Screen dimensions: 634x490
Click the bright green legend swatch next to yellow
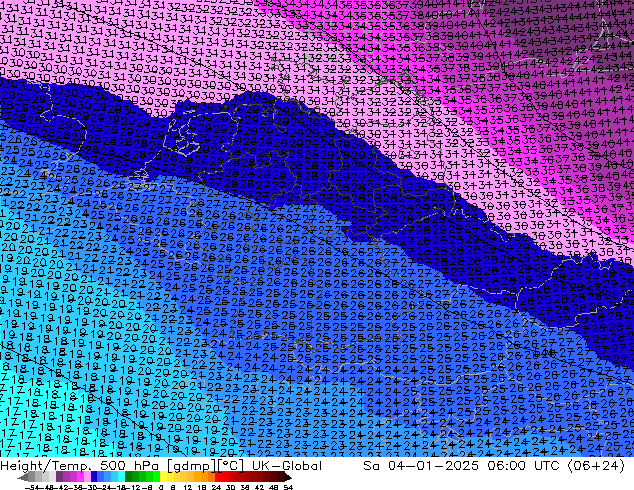pos(156,477)
